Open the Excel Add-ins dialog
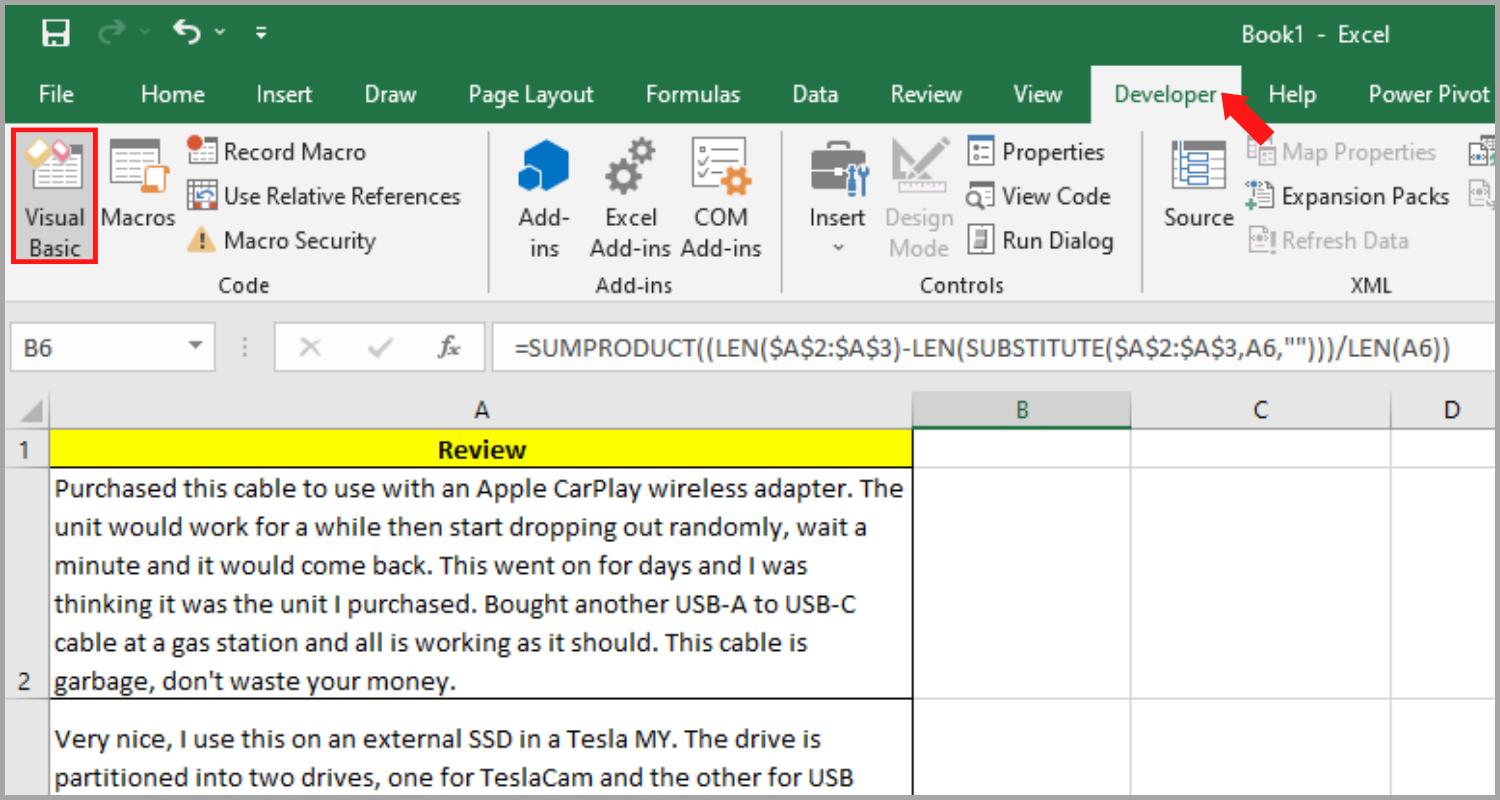This screenshot has width=1500, height=800. [x=630, y=195]
